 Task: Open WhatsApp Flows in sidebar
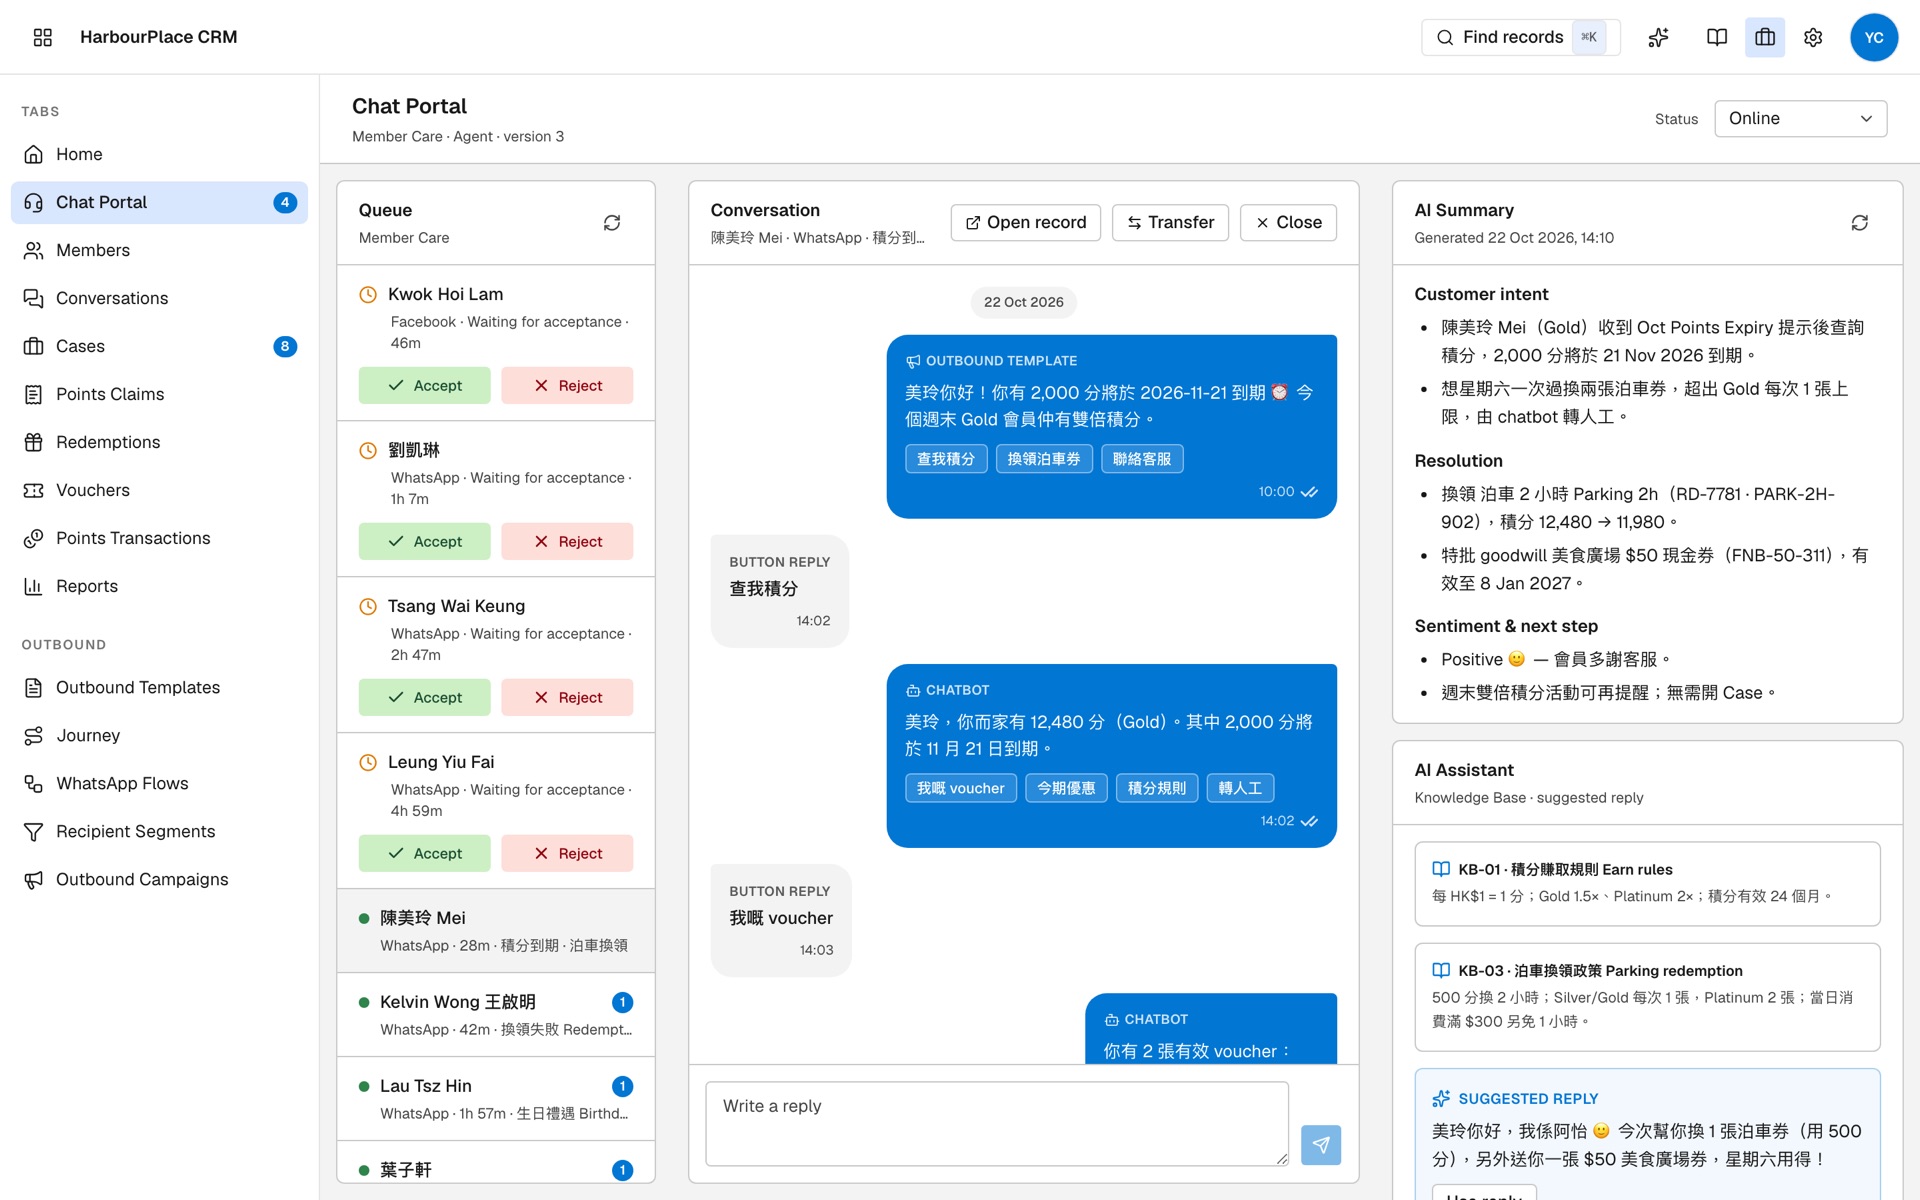[160, 783]
